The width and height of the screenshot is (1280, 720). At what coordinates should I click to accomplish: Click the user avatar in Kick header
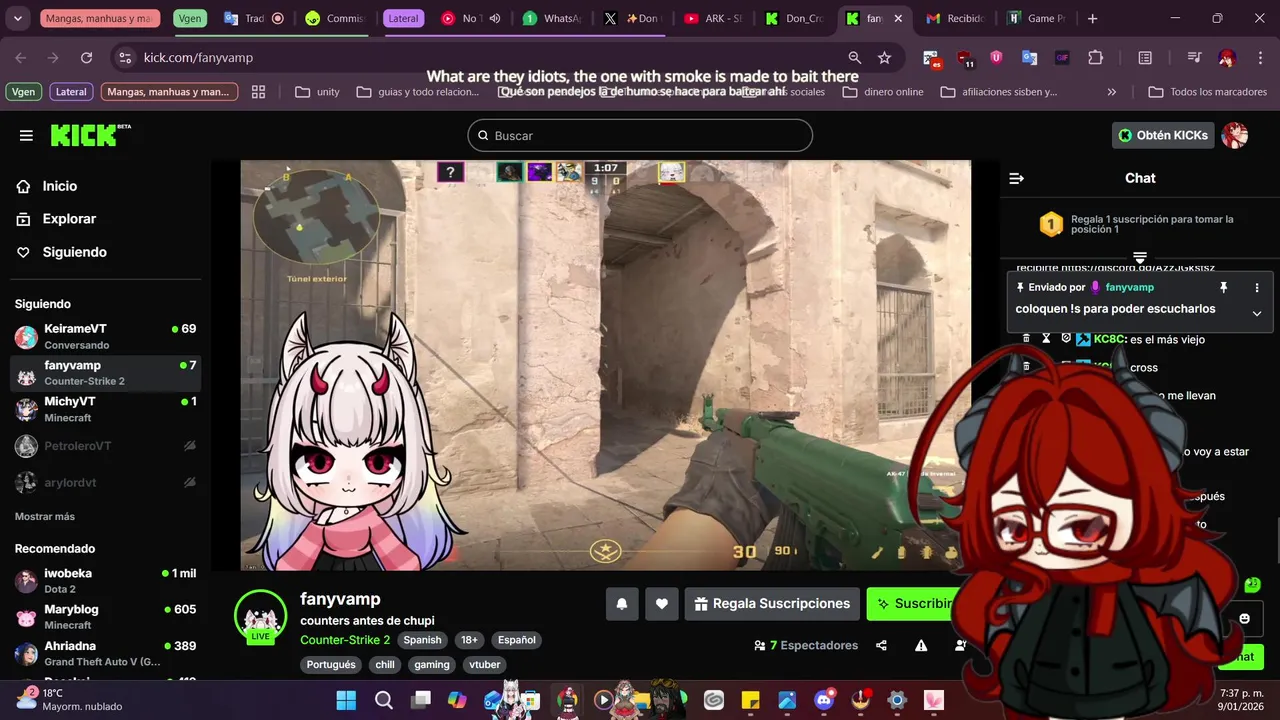point(1235,135)
